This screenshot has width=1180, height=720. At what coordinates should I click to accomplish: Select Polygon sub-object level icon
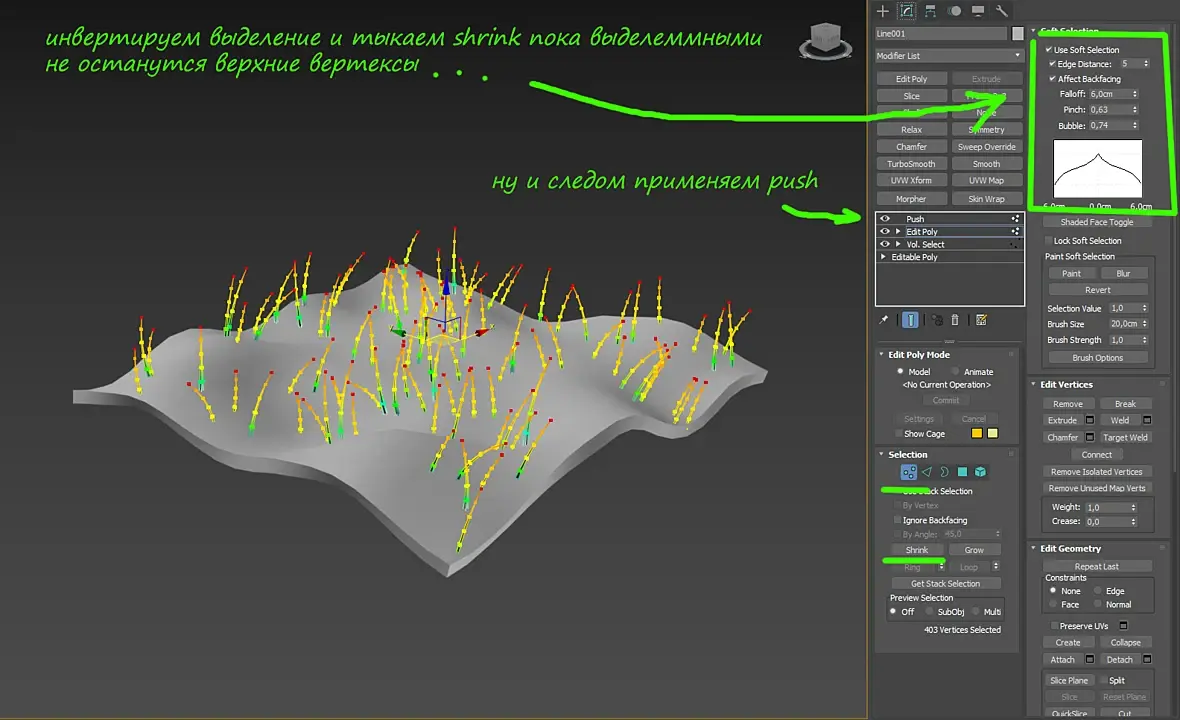point(962,472)
